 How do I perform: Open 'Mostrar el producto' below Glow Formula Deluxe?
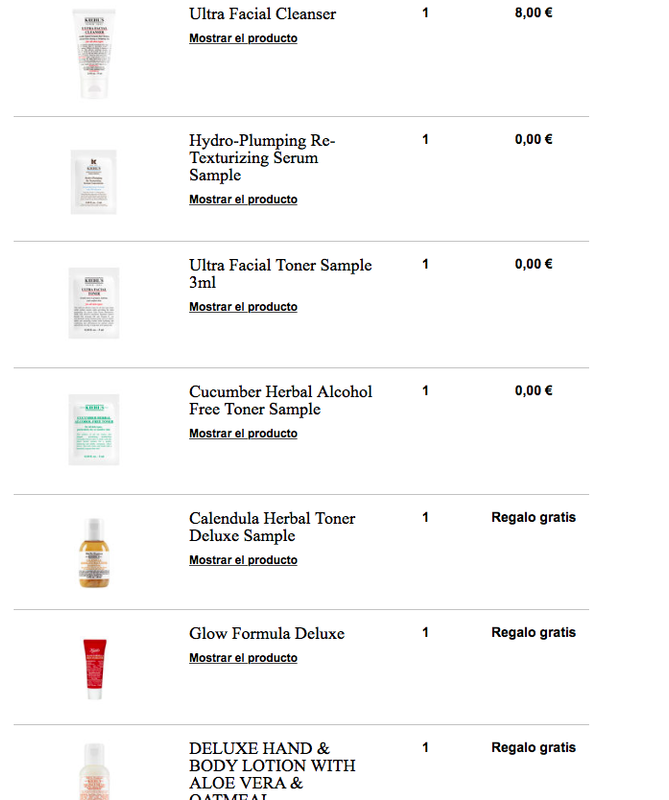coord(243,658)
